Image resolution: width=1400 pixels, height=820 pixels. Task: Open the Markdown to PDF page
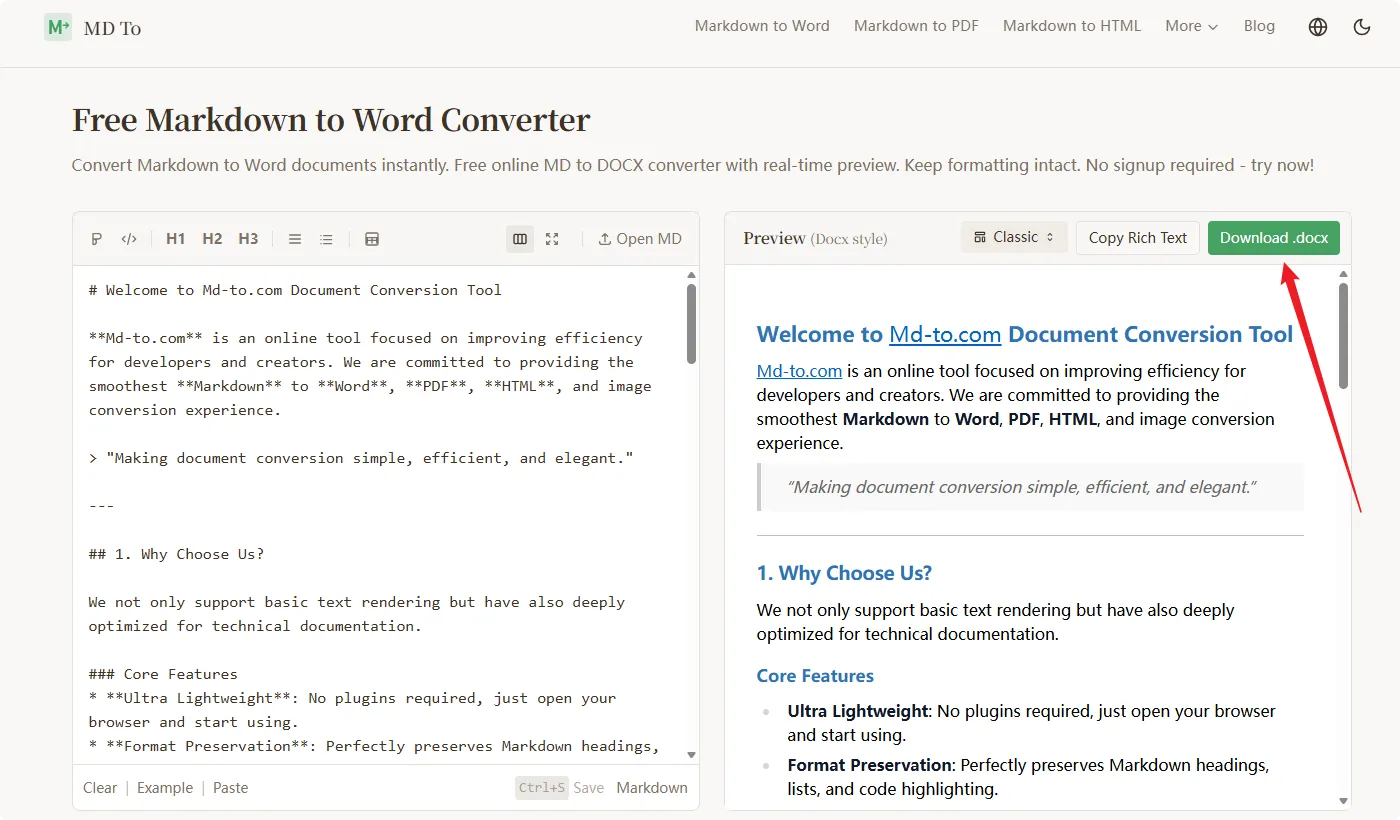coord(915,26)
